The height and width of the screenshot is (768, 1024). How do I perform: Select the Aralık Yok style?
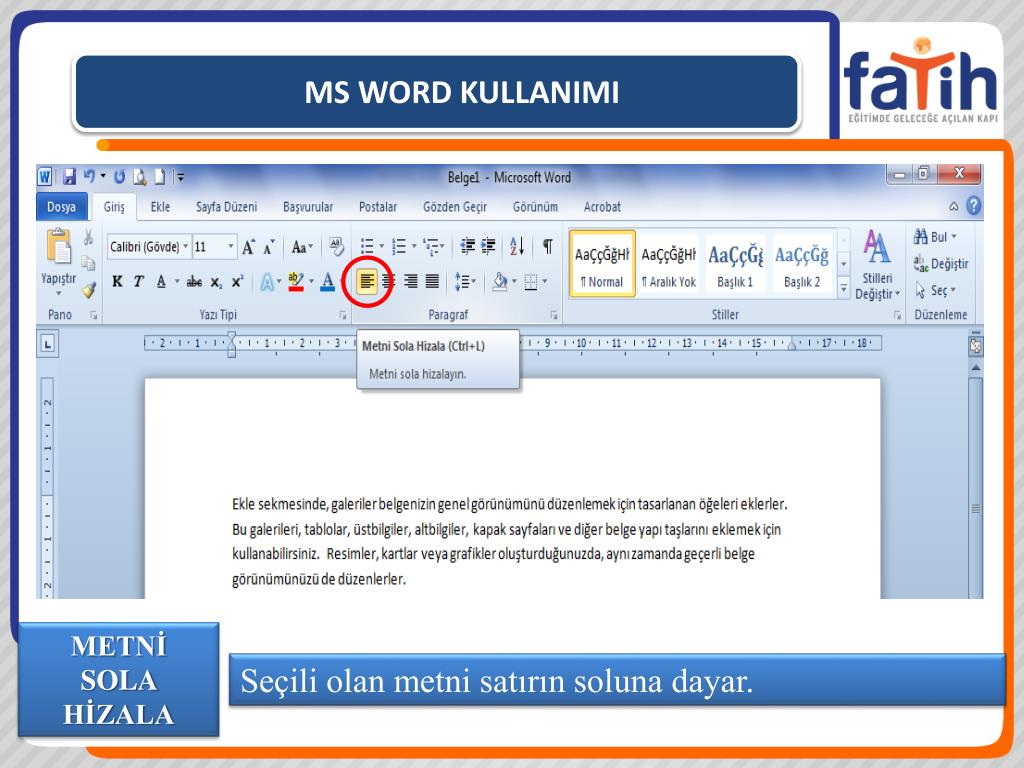pos(669,264)
